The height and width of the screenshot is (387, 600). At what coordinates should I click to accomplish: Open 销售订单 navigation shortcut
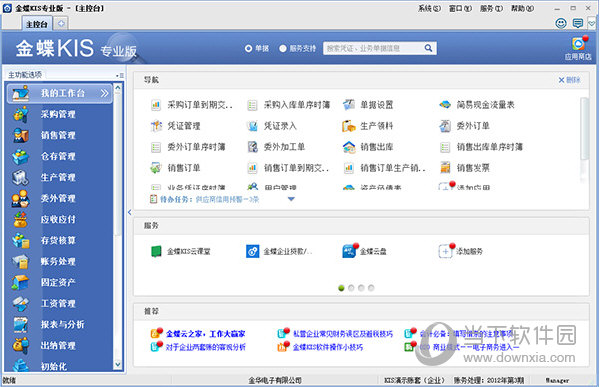176,168
